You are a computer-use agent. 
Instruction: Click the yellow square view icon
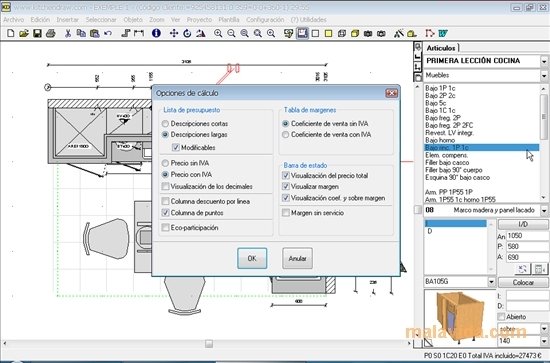[328, 33]
